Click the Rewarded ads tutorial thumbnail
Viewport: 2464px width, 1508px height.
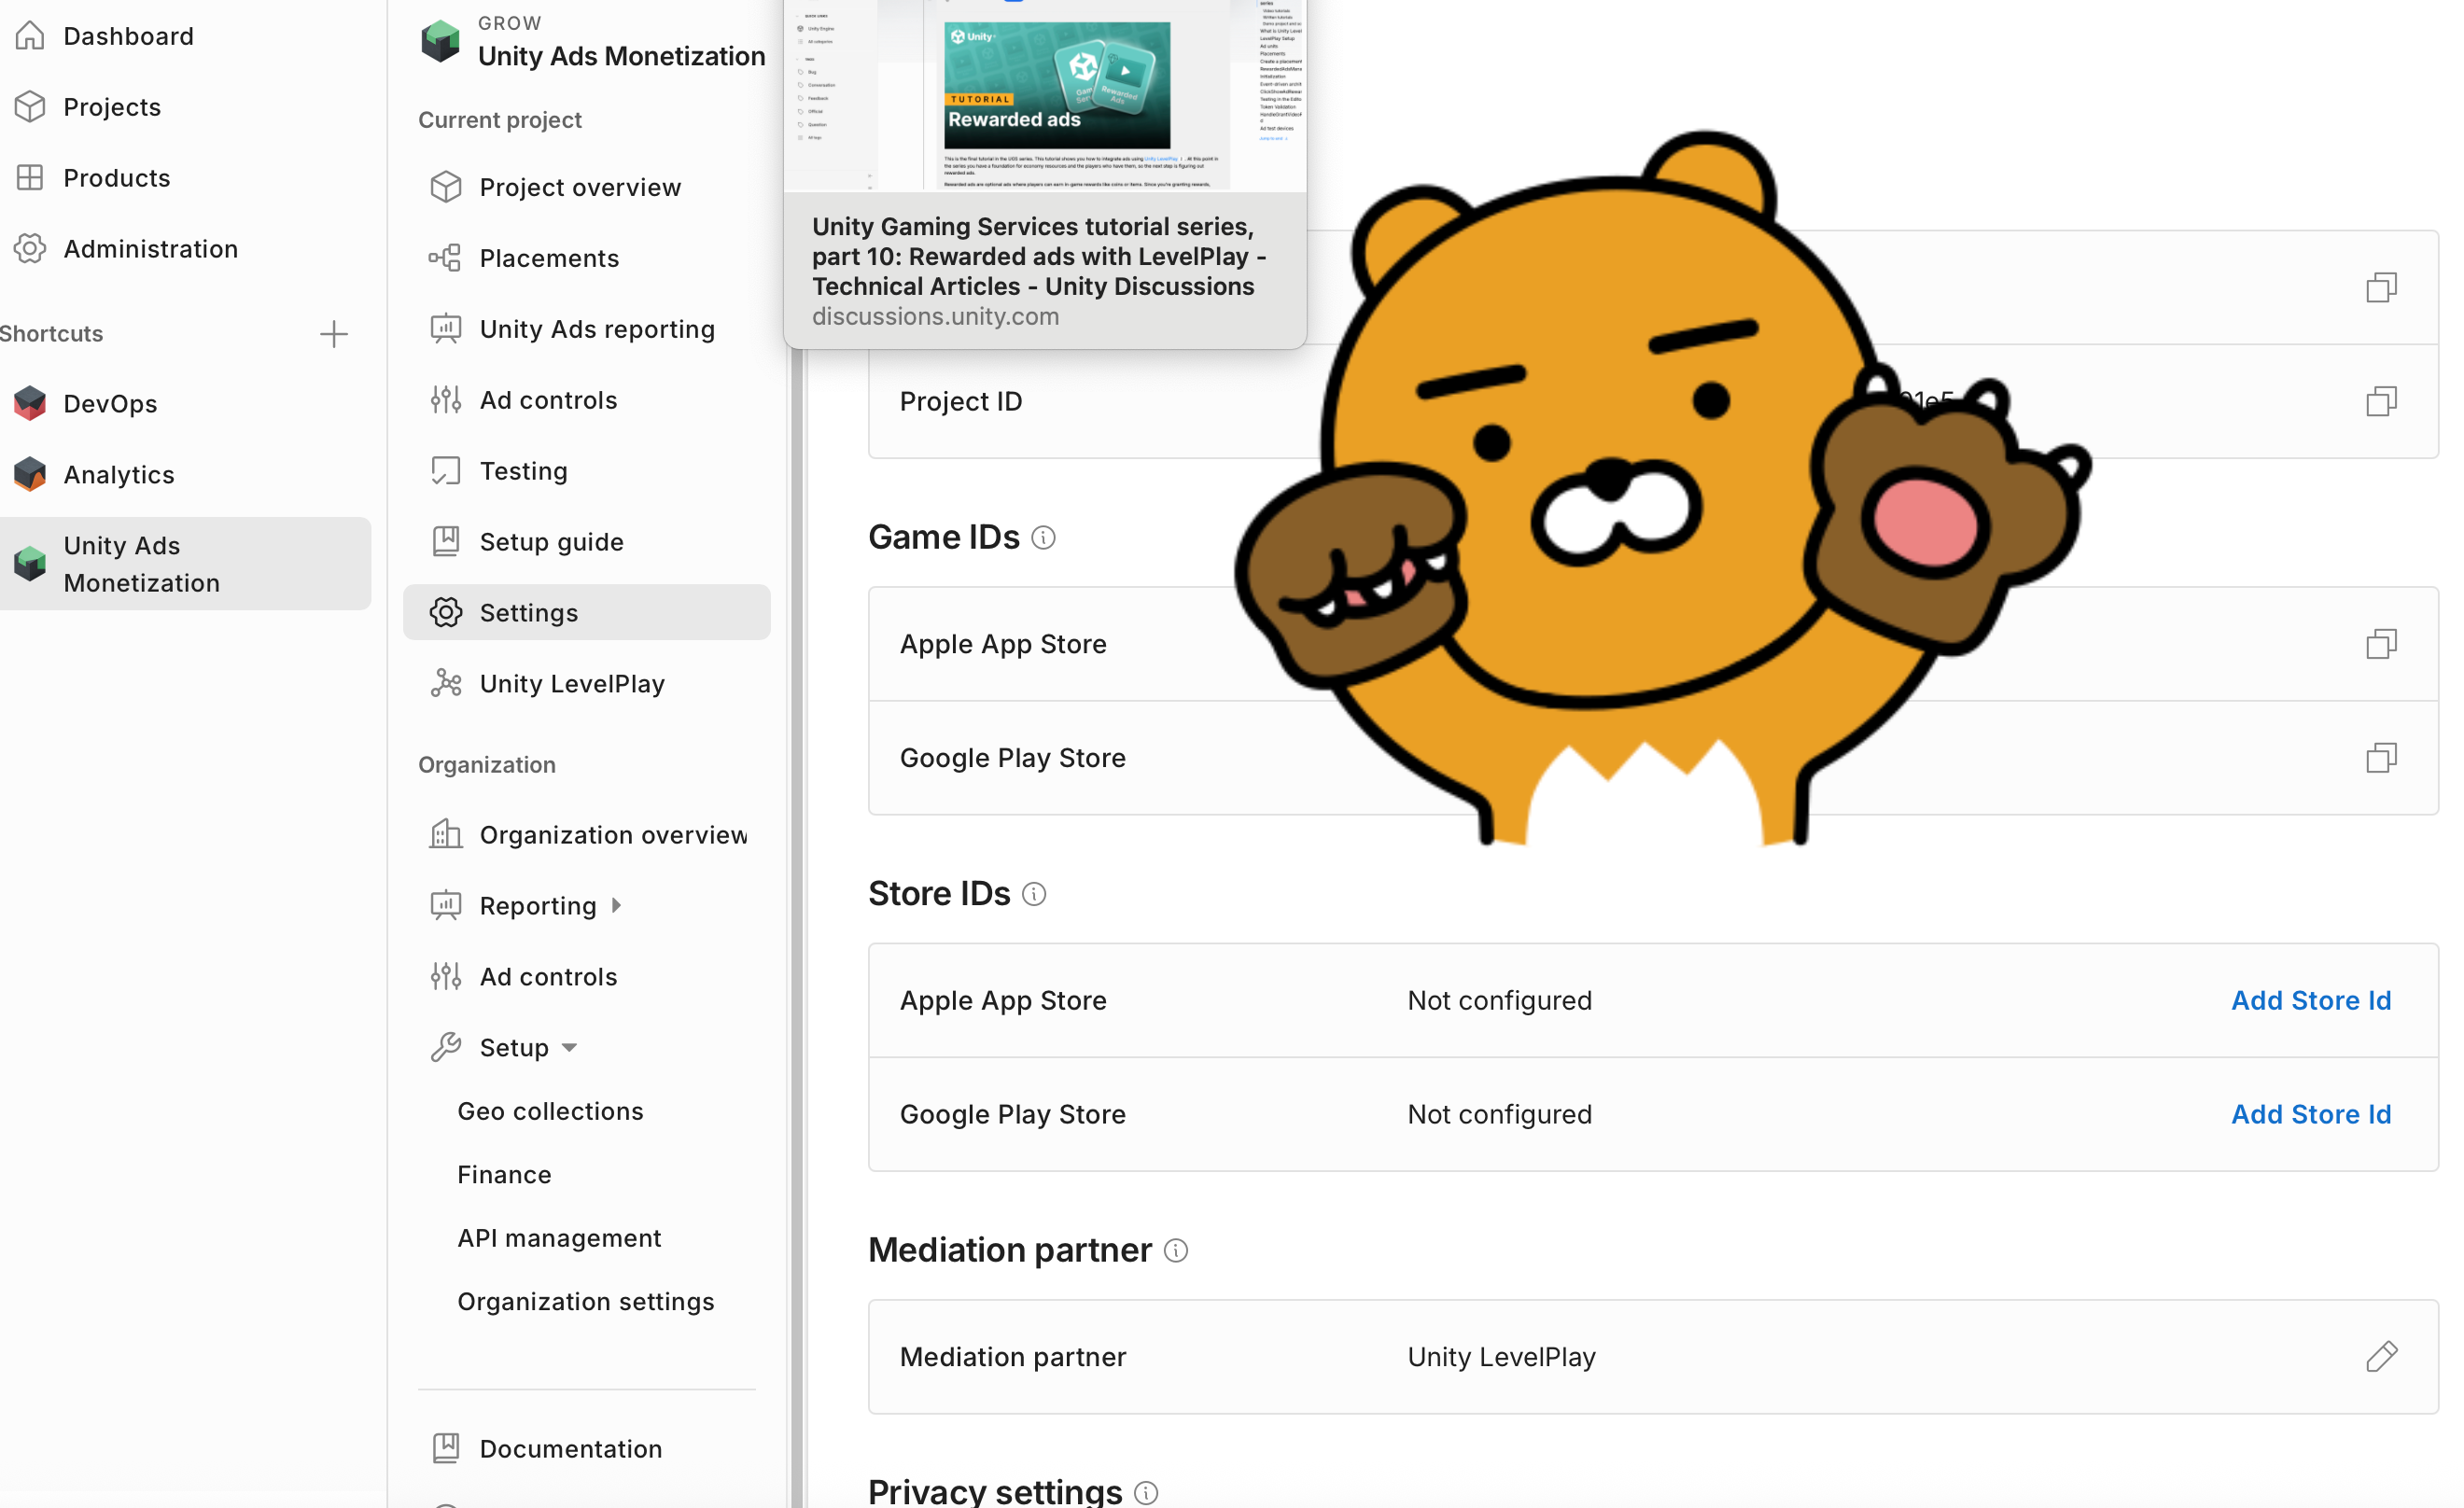click(1056, 86)
